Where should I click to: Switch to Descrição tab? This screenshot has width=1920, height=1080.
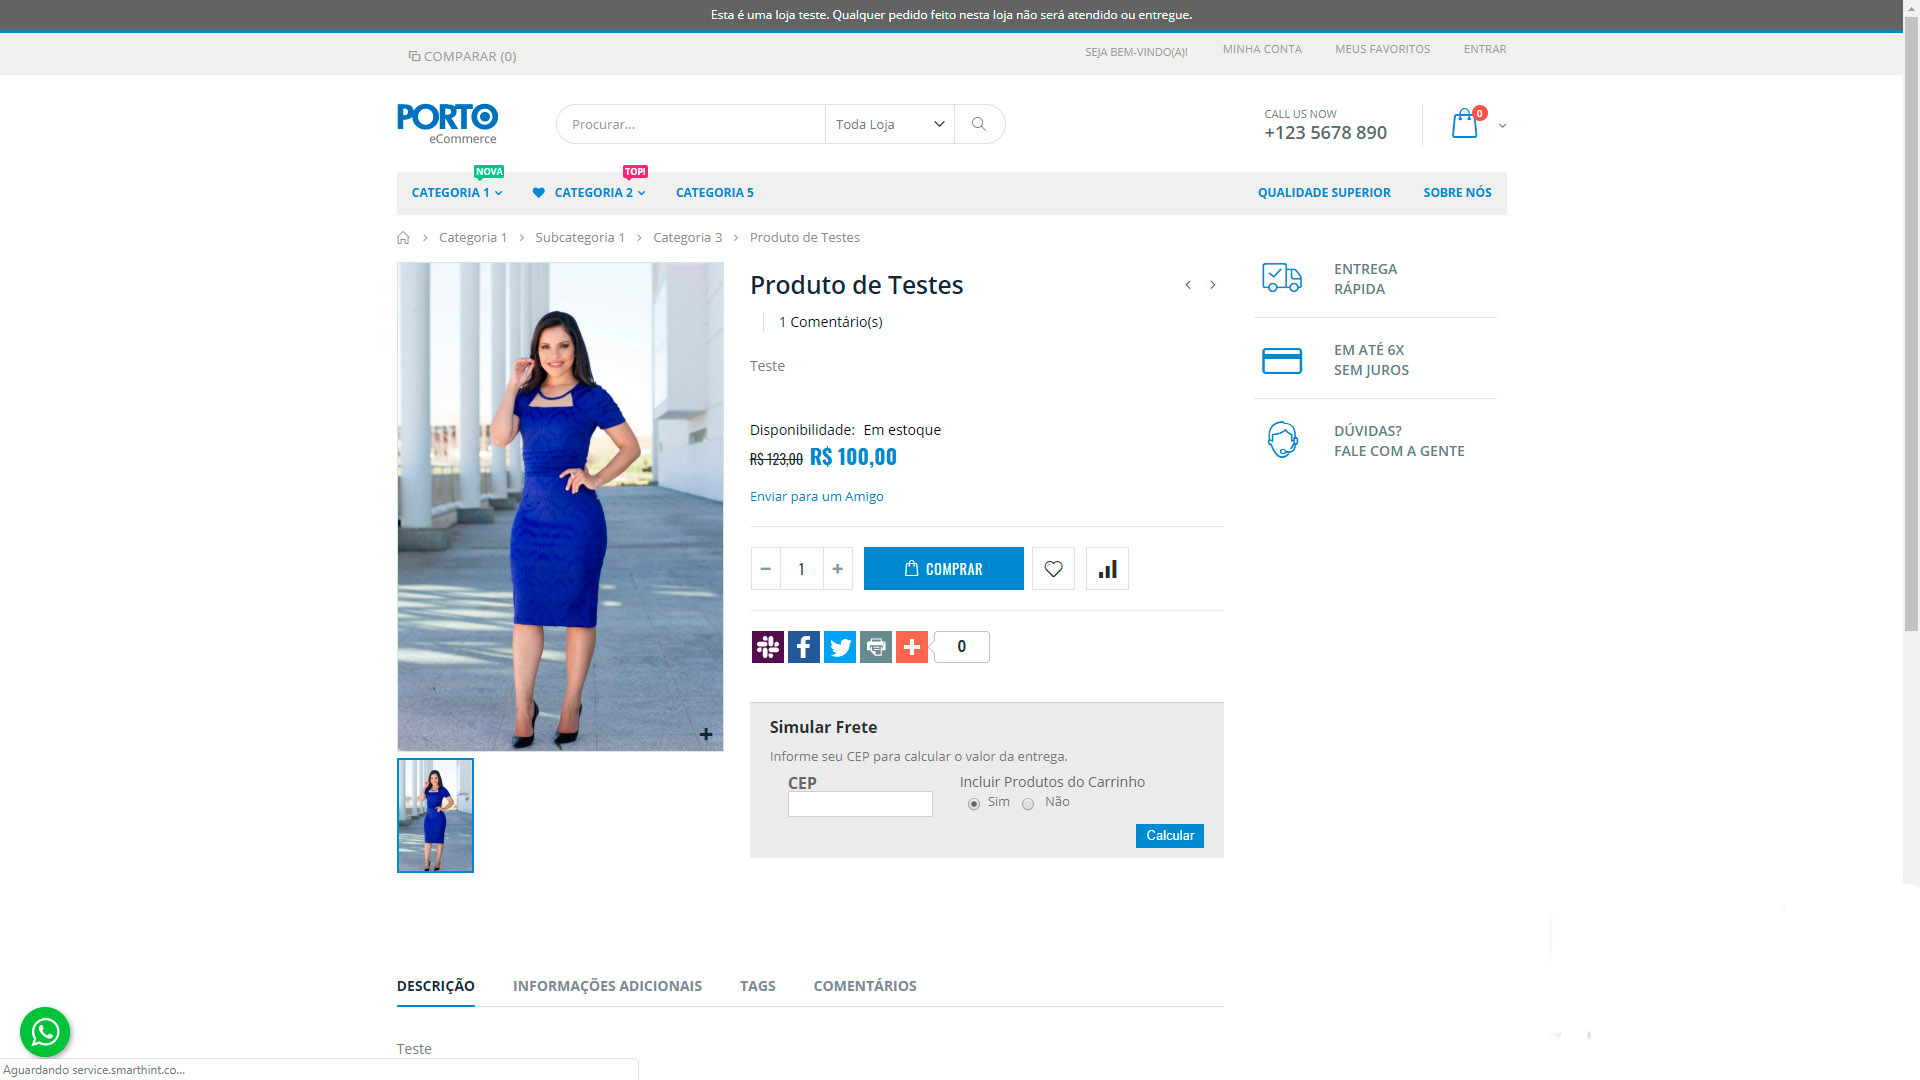tap(436, 986)
